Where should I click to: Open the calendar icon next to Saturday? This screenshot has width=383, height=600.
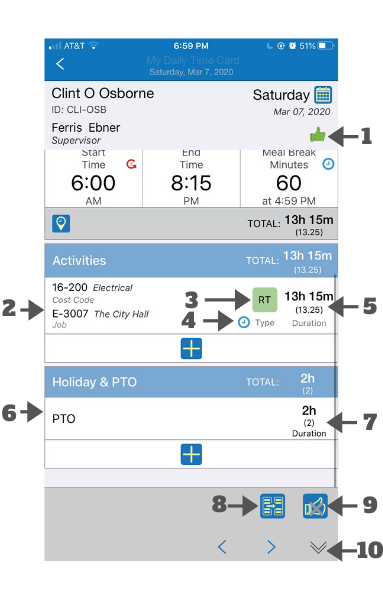point(323,95)
